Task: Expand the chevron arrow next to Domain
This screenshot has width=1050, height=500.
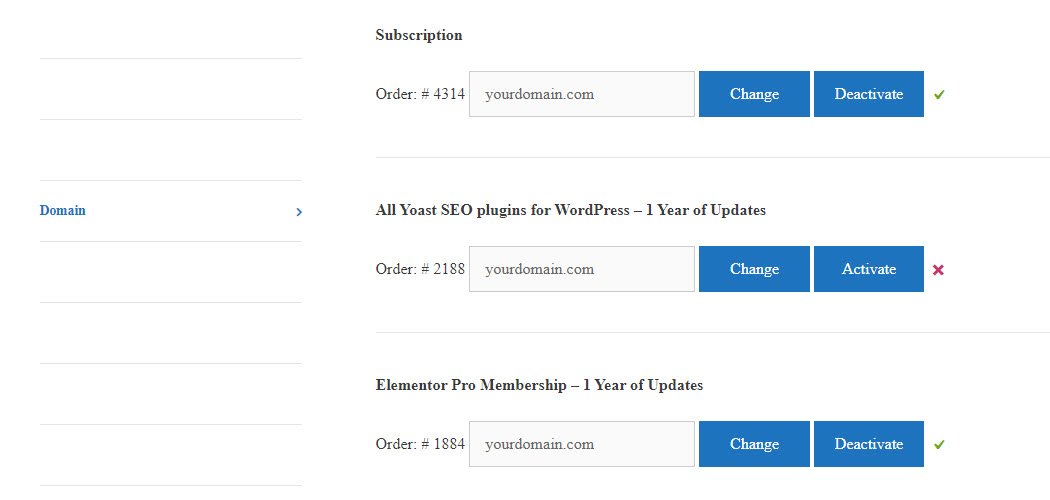Action: pyautogui.click(x=299, y=212)
